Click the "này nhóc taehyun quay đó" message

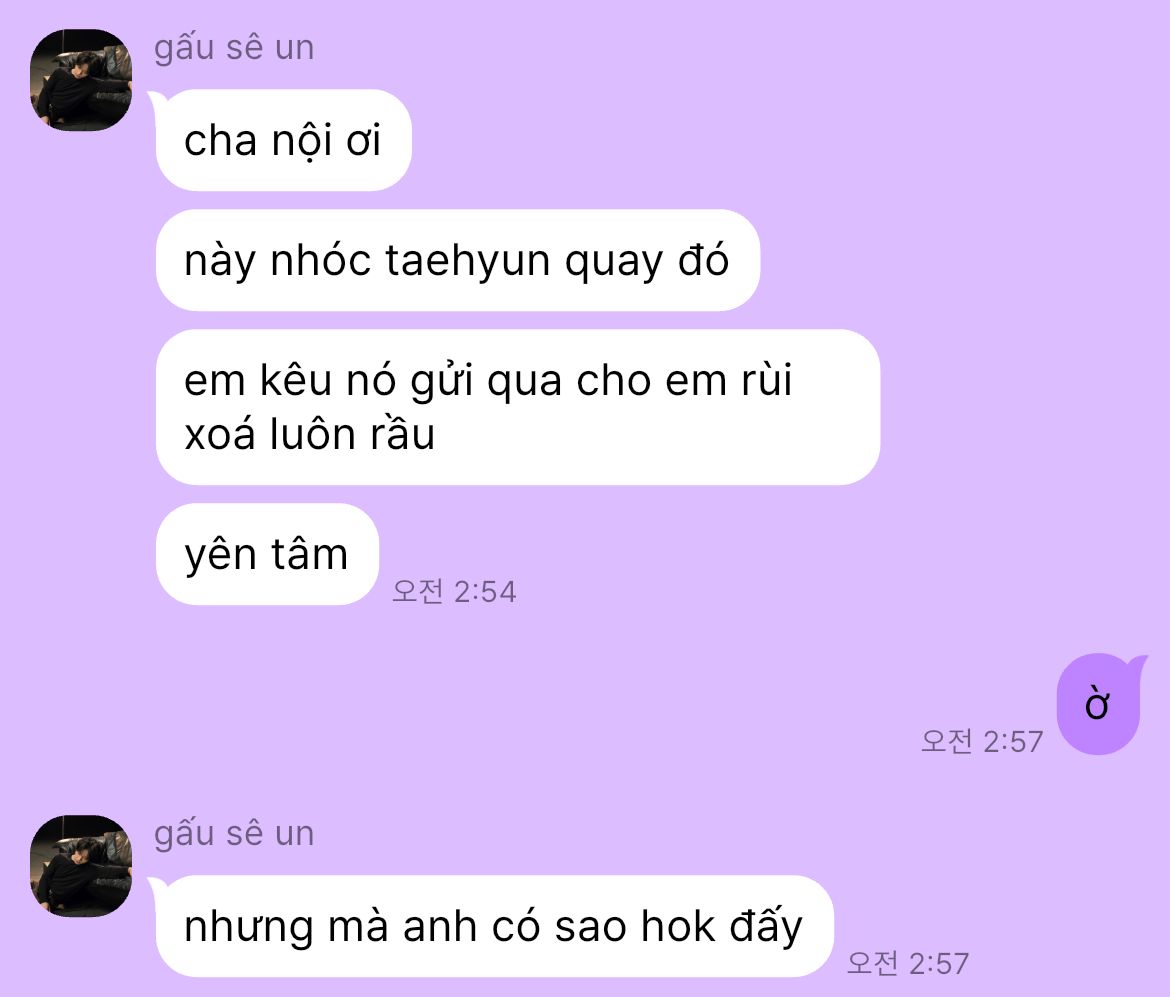457,260
